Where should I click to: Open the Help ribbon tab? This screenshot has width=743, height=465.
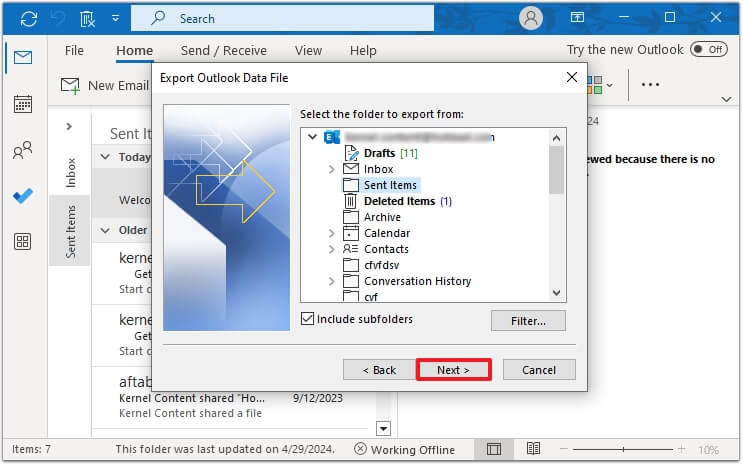(x=363, y=50)
